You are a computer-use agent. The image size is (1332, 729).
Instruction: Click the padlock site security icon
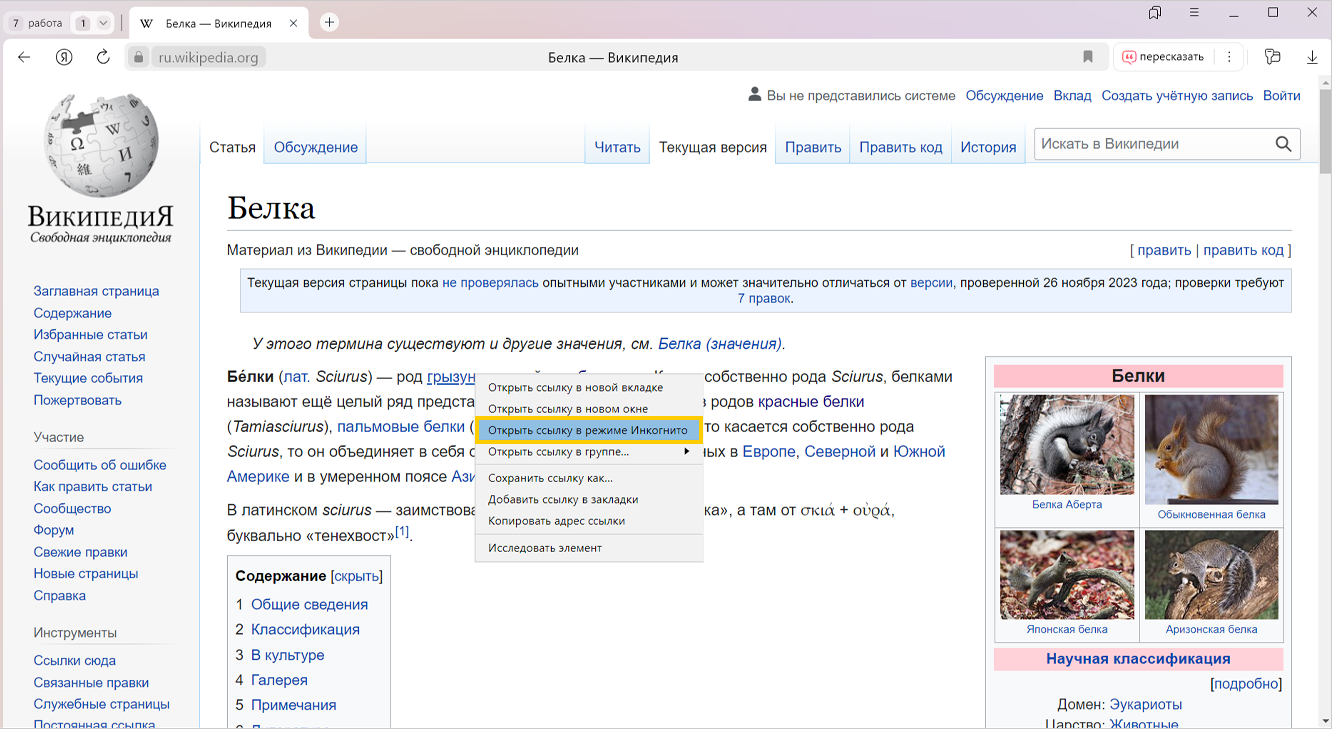(x=139, y=57)
